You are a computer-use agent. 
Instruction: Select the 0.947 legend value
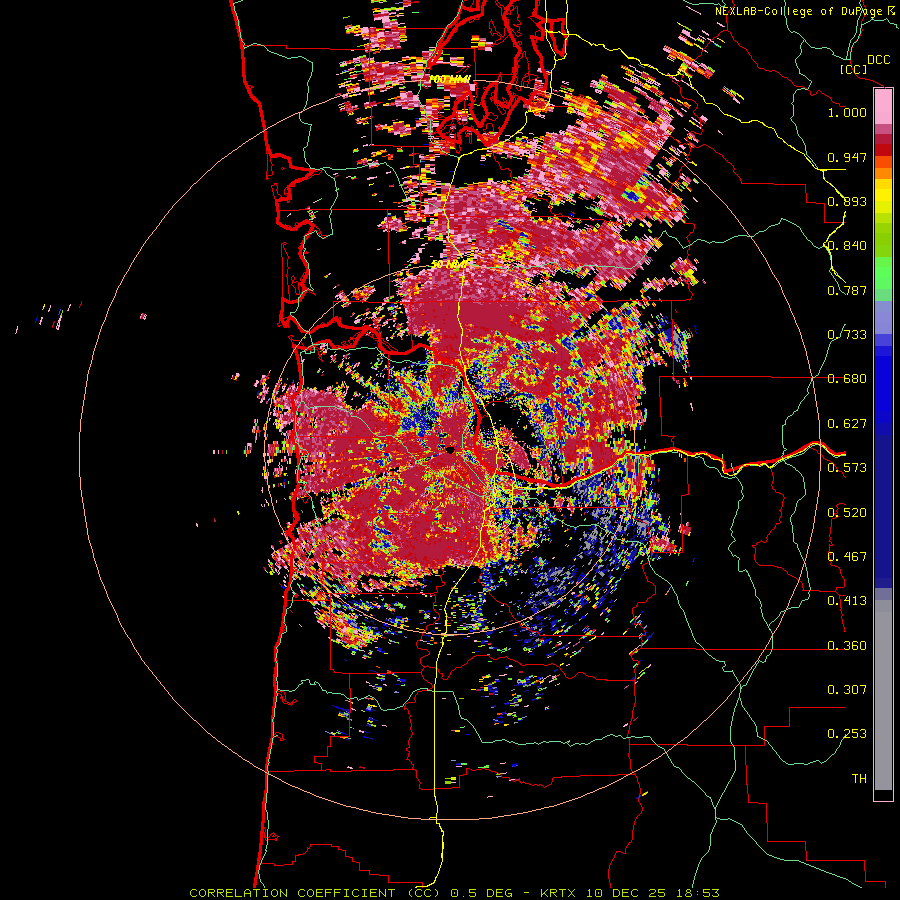(847, 157)
